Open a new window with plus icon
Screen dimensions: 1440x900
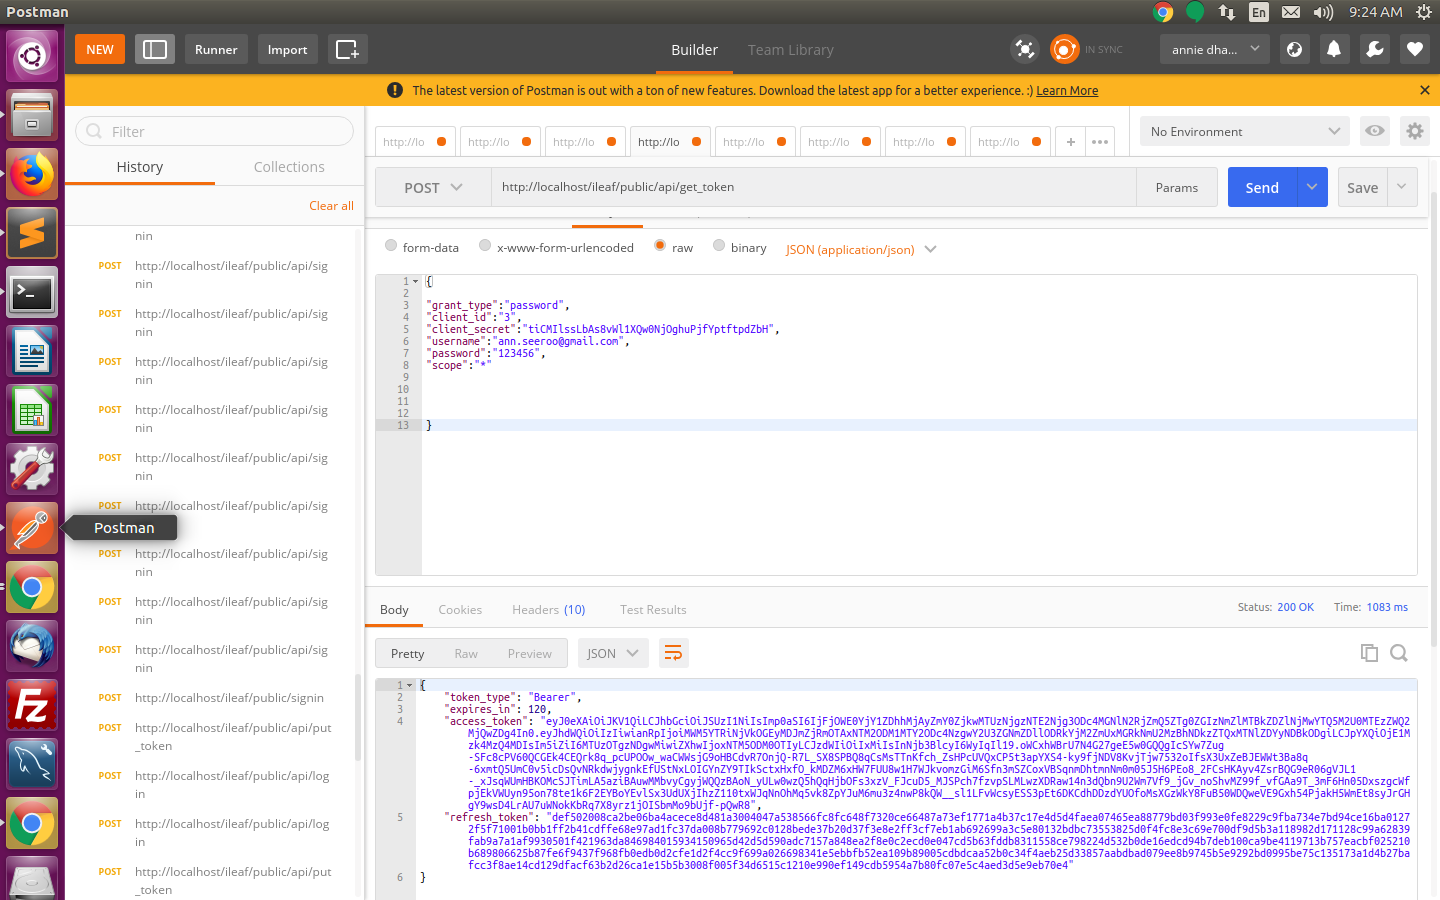coord(347,49)
